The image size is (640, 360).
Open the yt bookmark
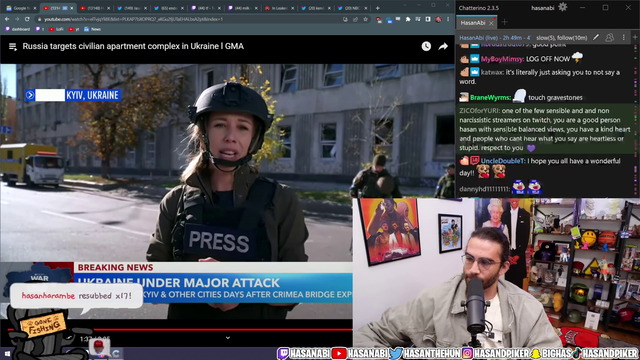[x=74, y=29]
